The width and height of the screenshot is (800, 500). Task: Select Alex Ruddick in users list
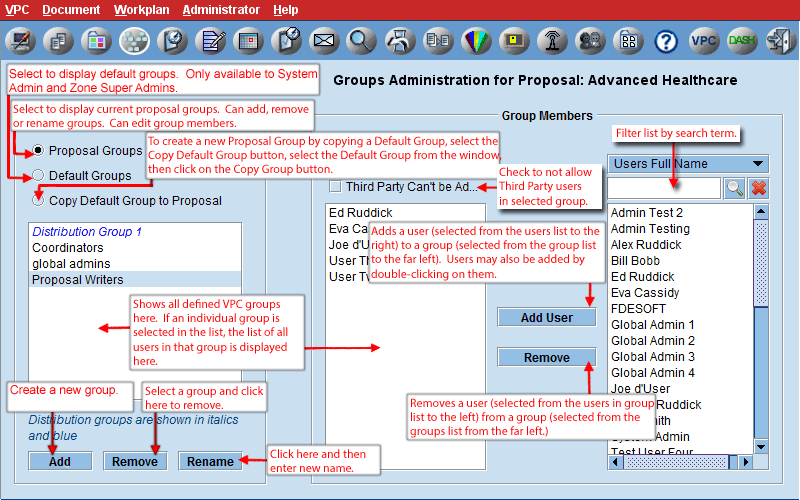[x=681, y=244]
